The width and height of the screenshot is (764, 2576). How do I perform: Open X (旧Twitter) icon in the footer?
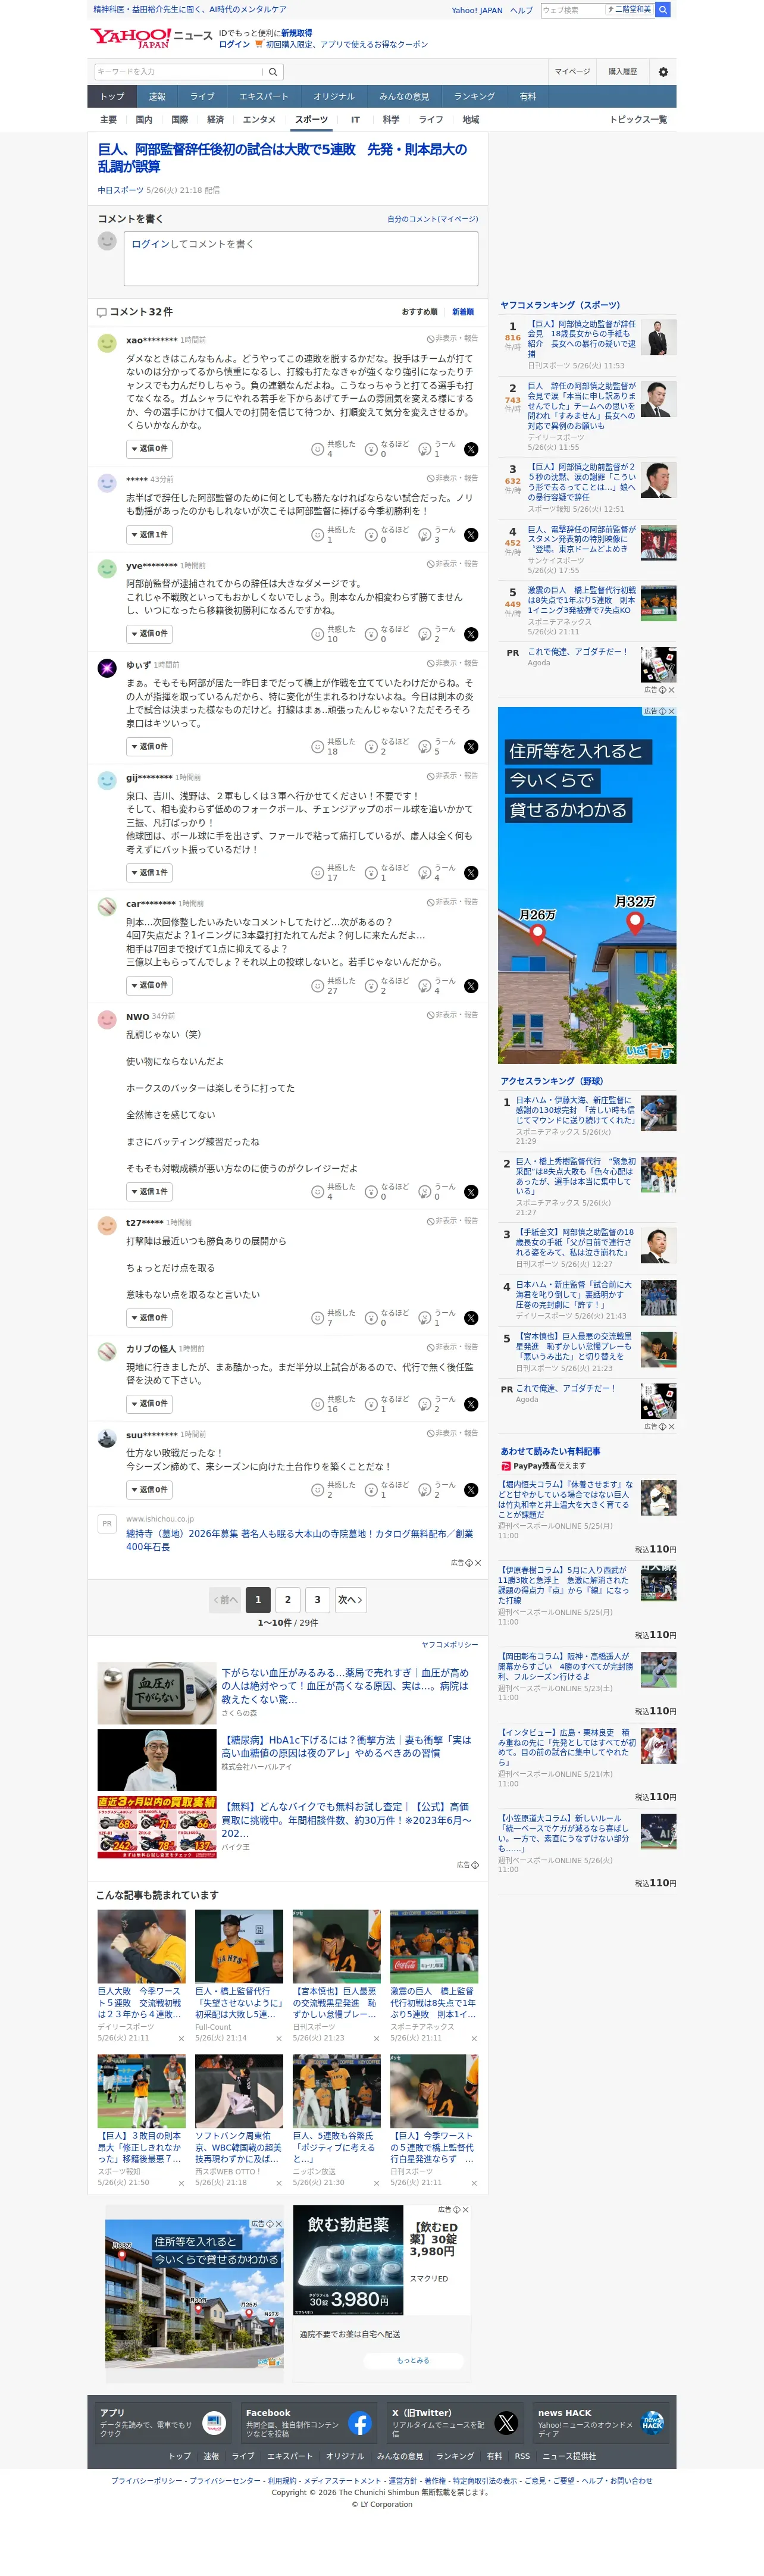(x=506, y=2423)
